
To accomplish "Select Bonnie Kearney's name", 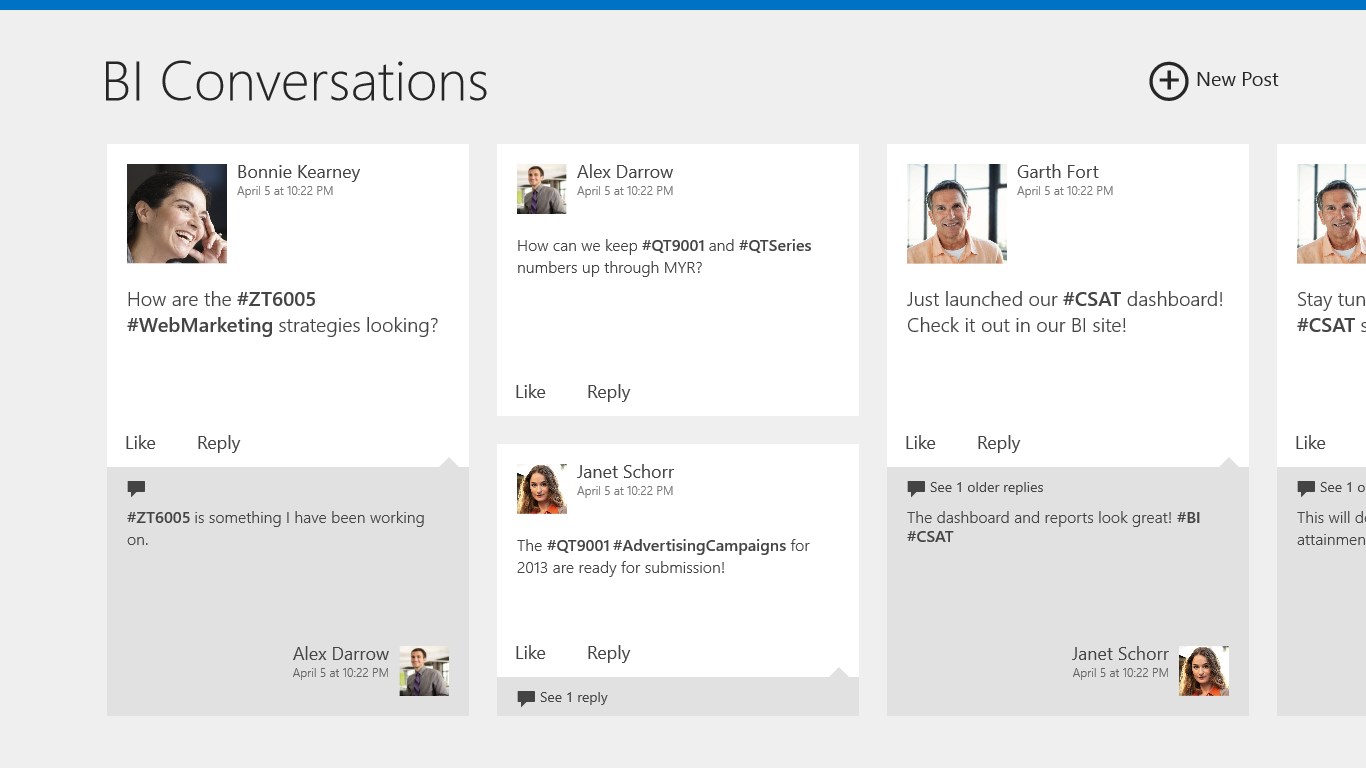I will (x=298, y=172).
